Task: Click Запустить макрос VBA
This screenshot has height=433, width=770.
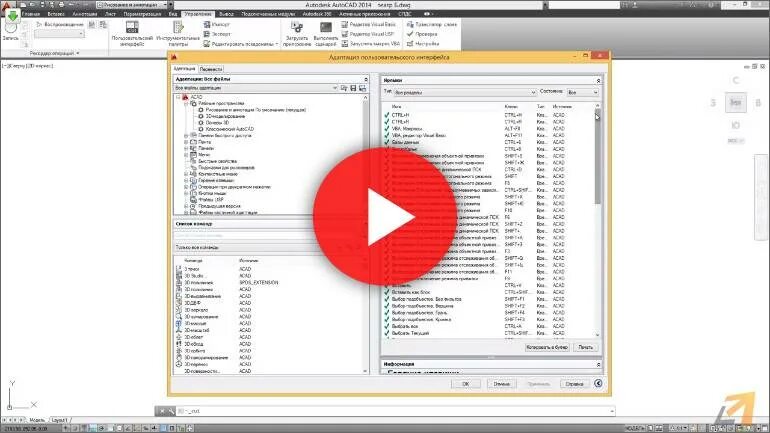Action: point(371,44)
